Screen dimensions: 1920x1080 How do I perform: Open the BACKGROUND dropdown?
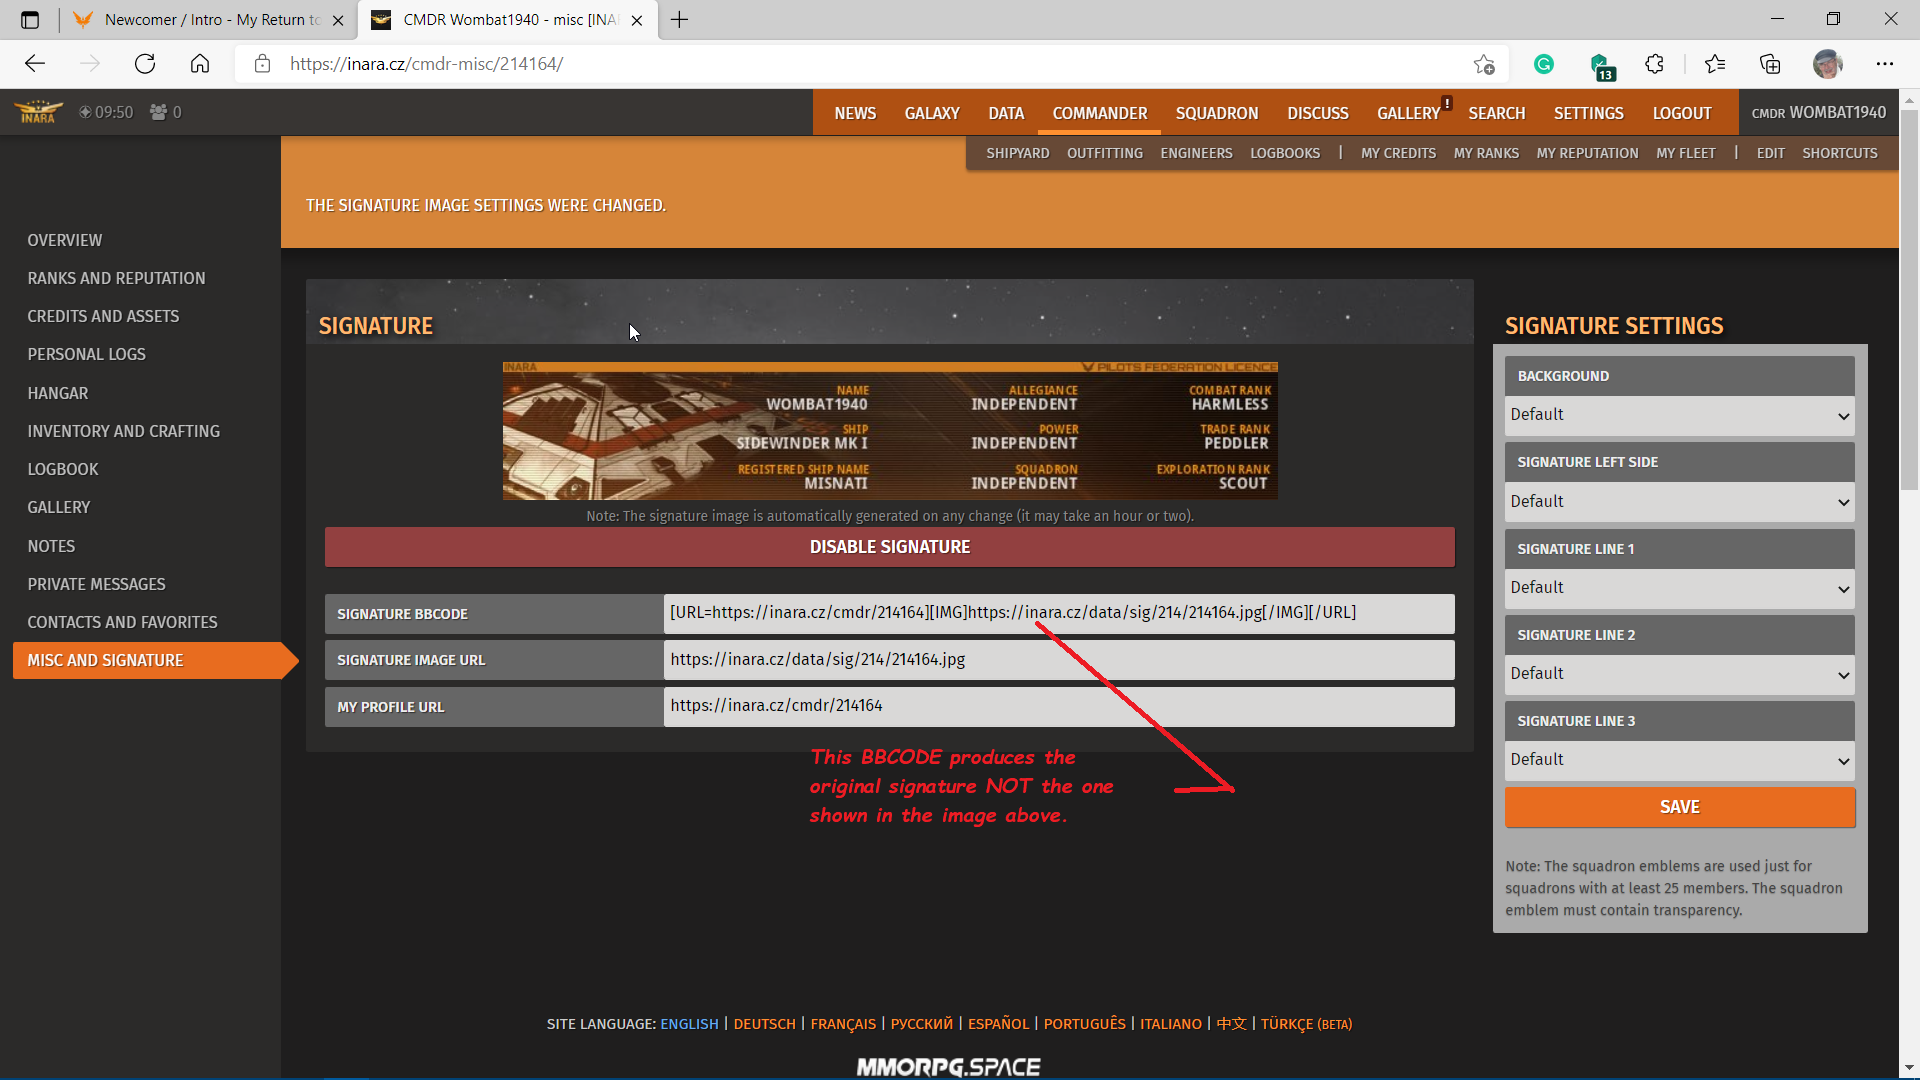pos(1679,415)
